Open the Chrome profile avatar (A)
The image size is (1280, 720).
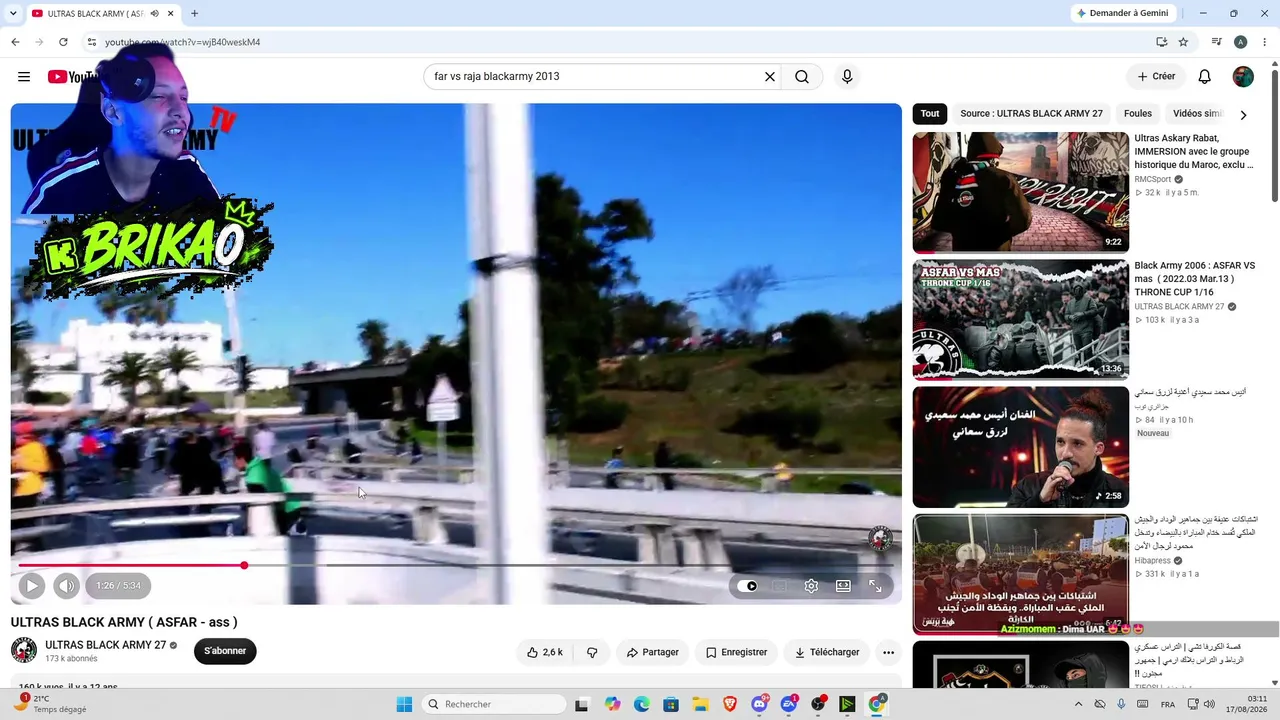(x=1240, y=42)
